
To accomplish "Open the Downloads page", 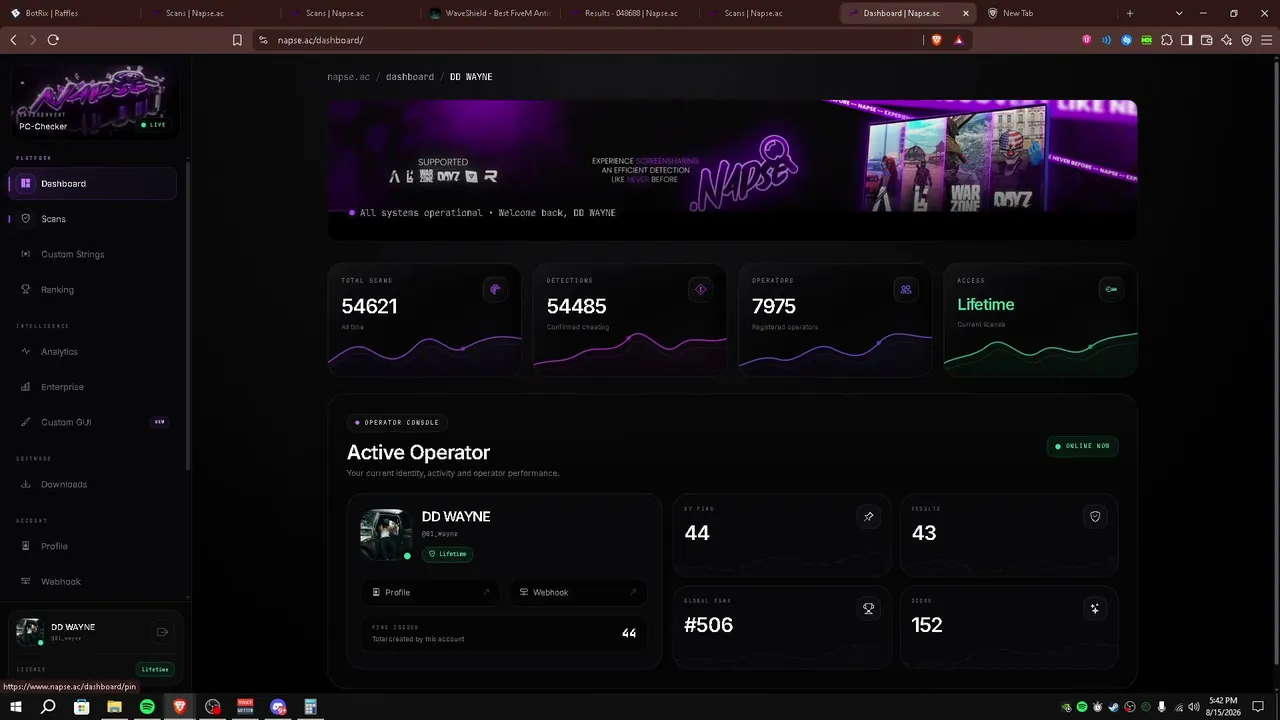I will 92,484.
